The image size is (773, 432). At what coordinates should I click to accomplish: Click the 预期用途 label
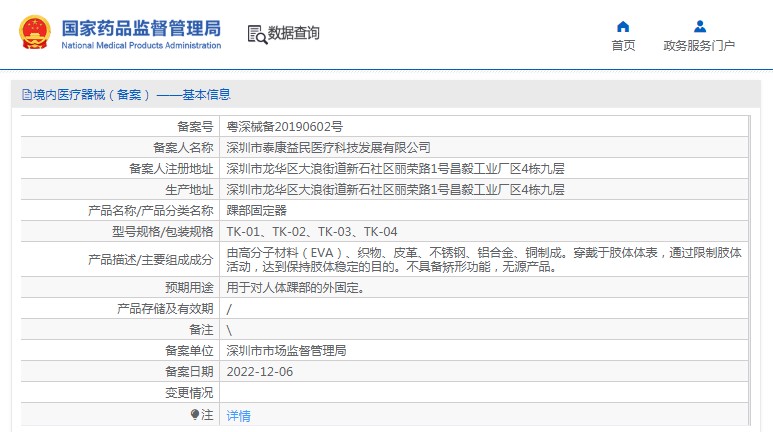click(x=189, y=288)
